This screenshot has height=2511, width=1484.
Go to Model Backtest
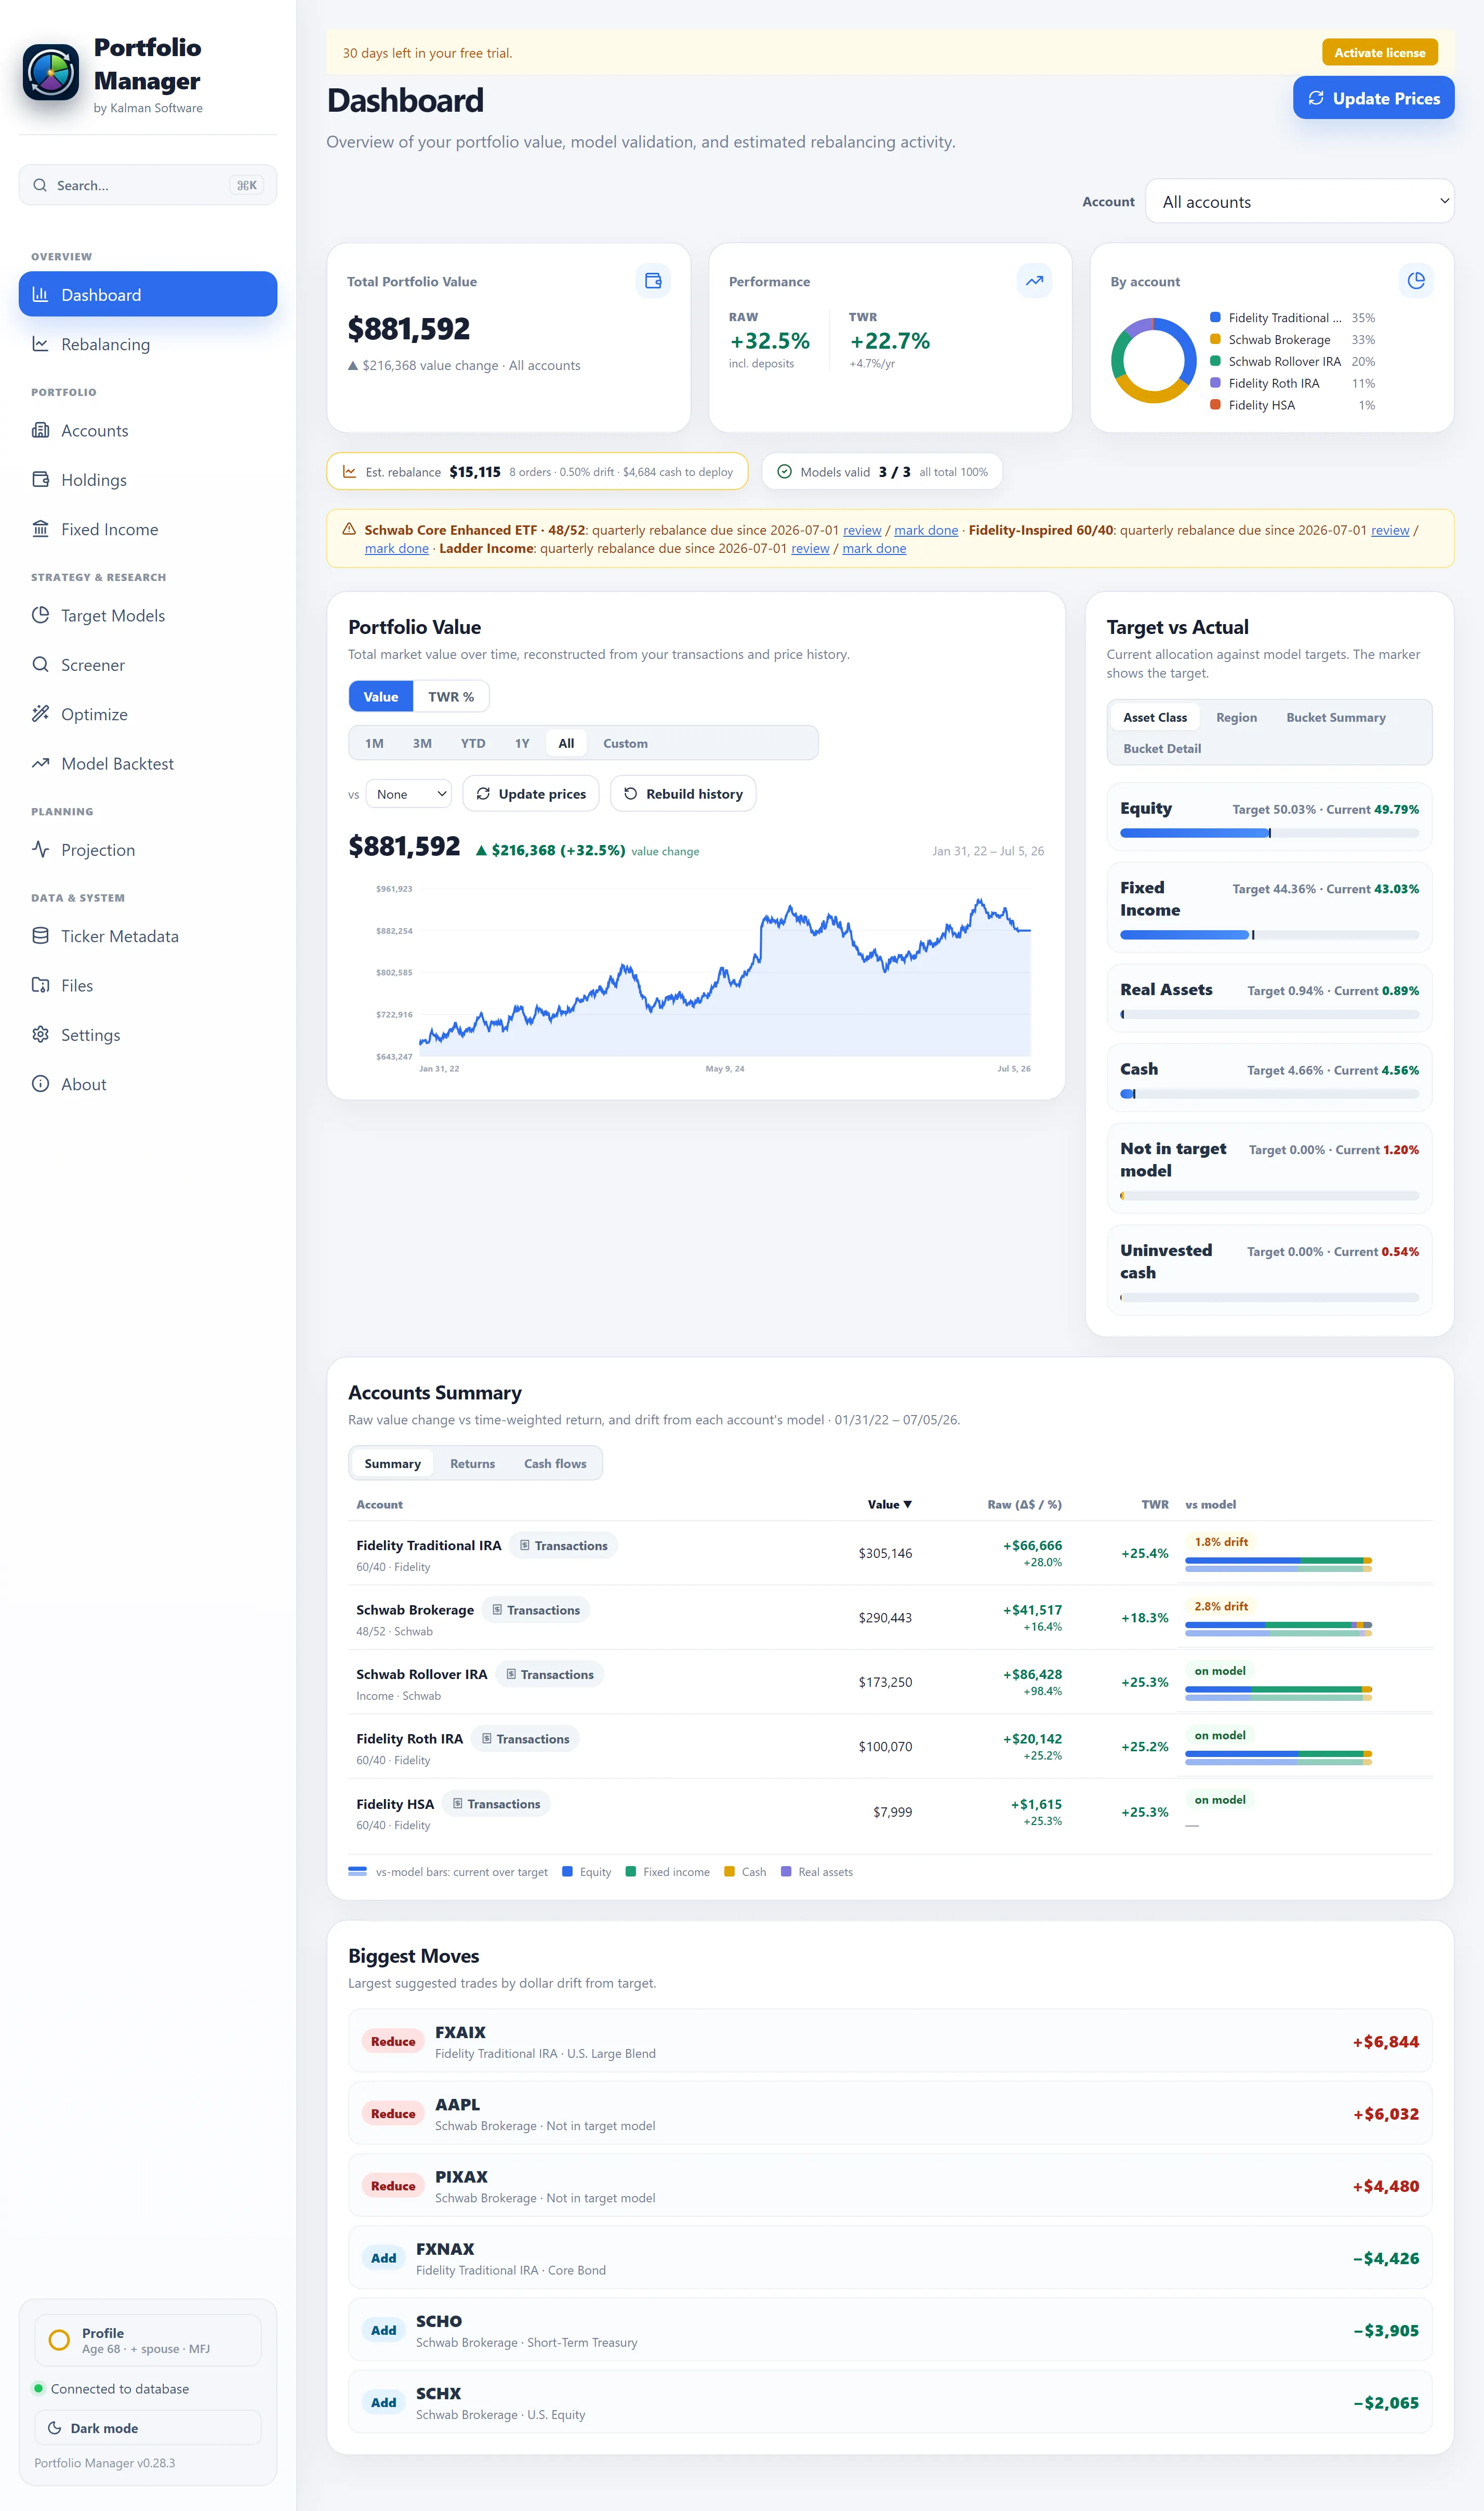click(148, 763)
